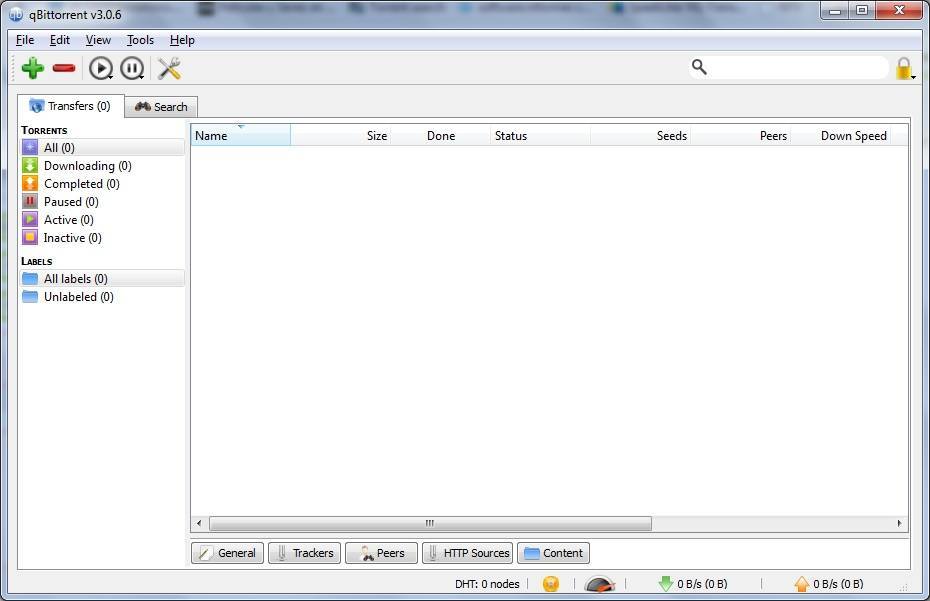Open Options via the wrench tool icon
The height and width of the screenshot is (601, 930).
(x=168, y=68)
